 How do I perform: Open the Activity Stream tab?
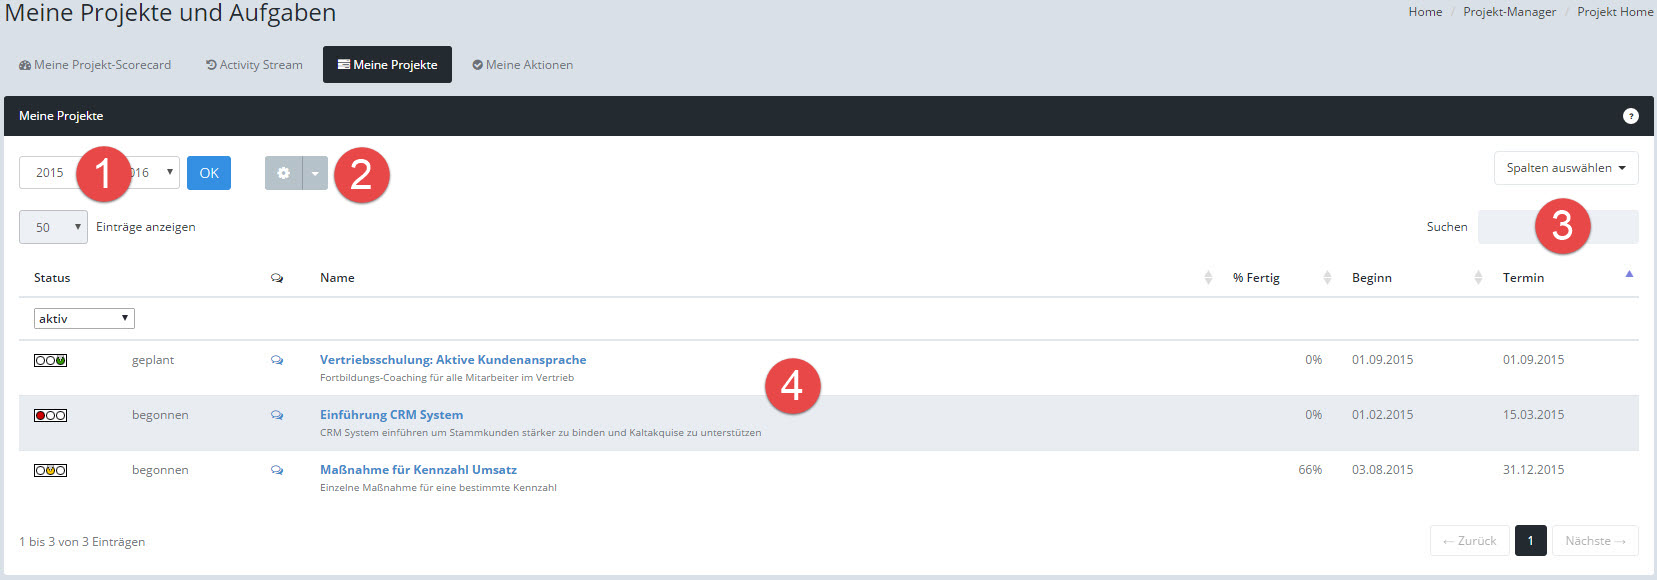[x=254, y=65]
